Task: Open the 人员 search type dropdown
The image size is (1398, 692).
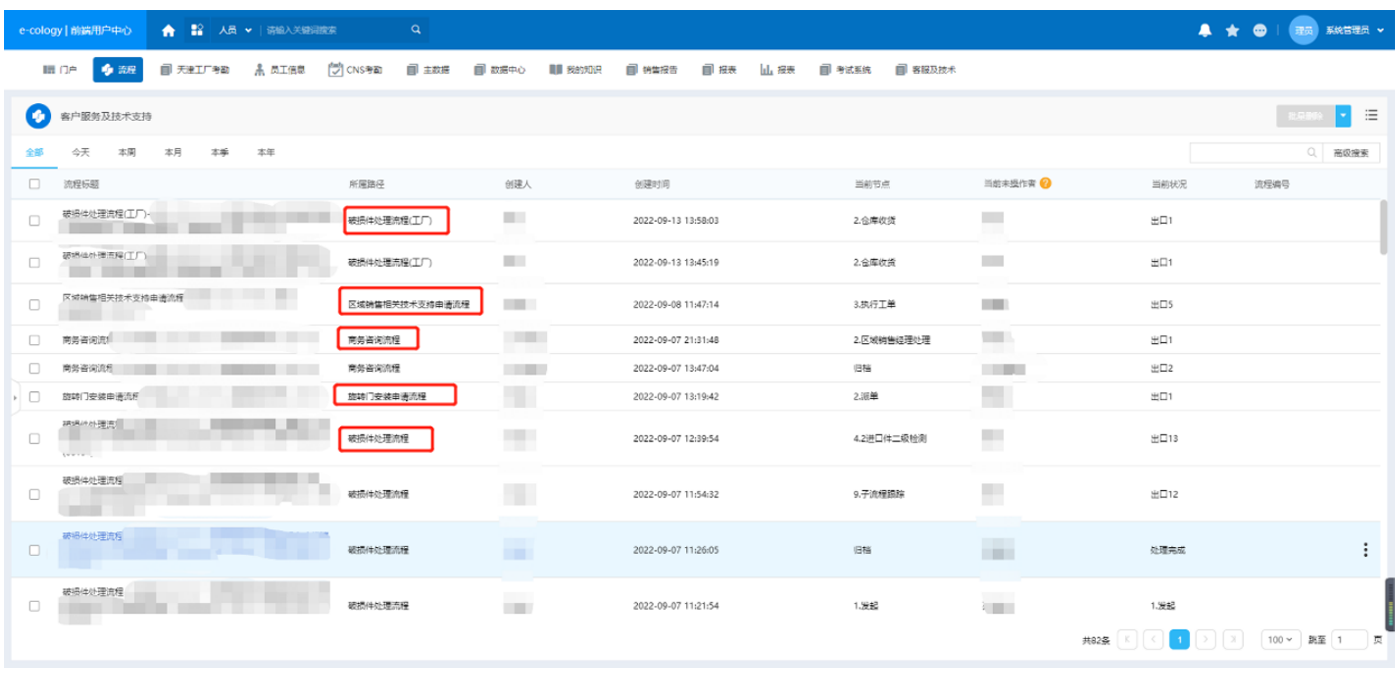Action: [235, 30]
